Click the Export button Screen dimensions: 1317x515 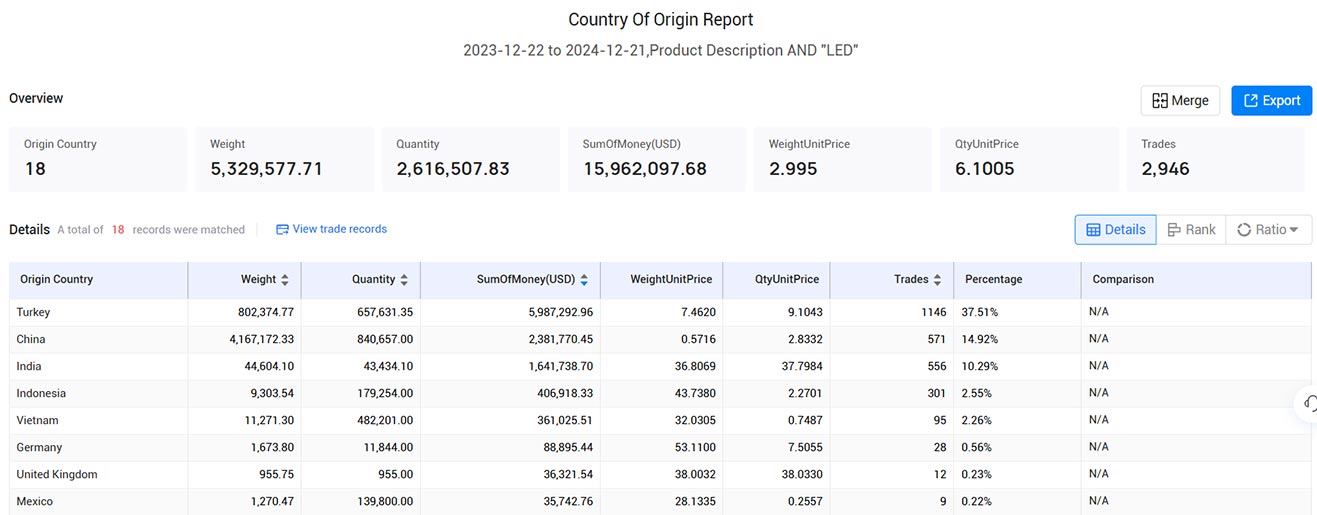[x=1271, y=100]
